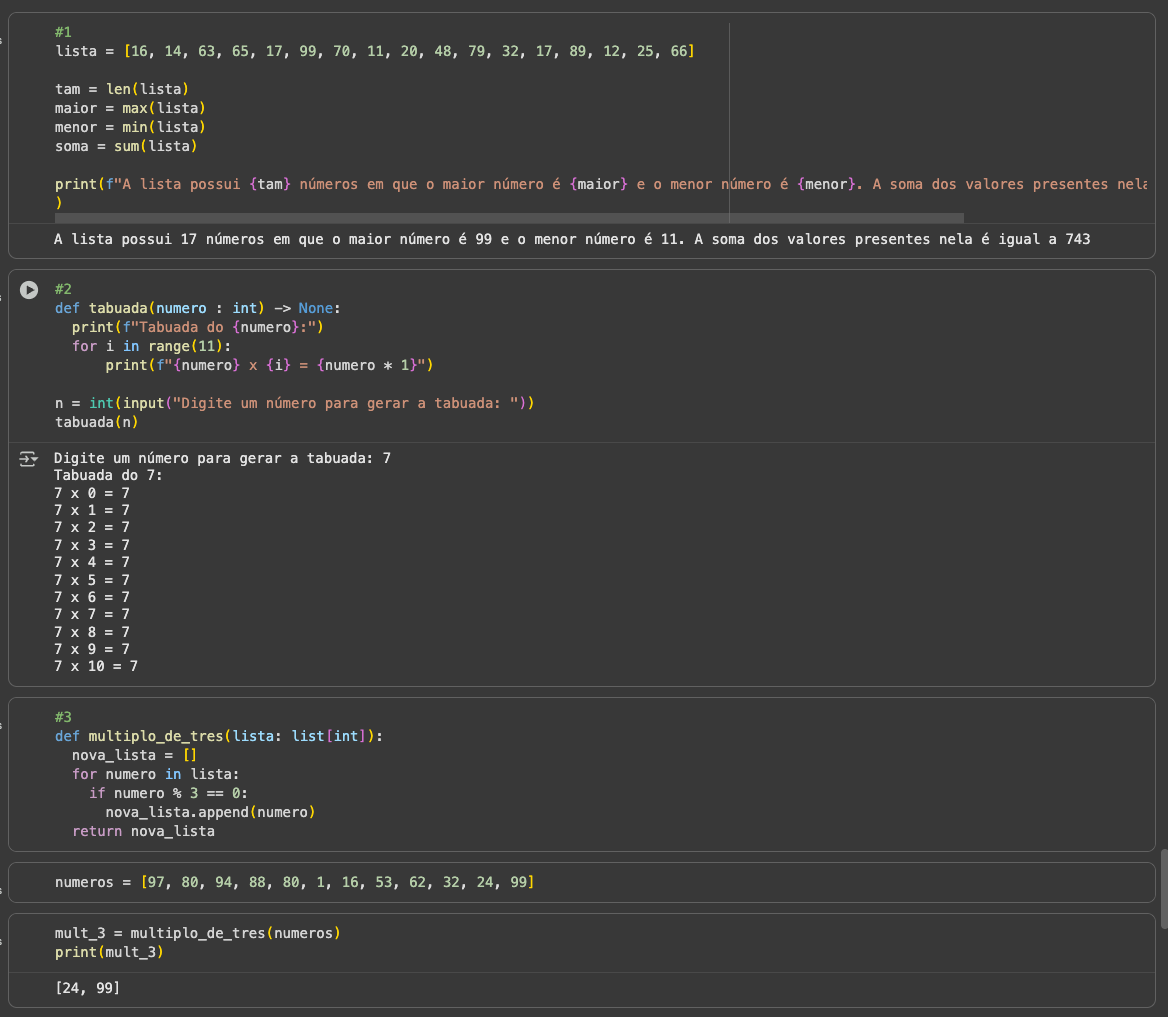
Task: Click the 'Tabuada do 7:' output line
Action: [x=108, y=476]
